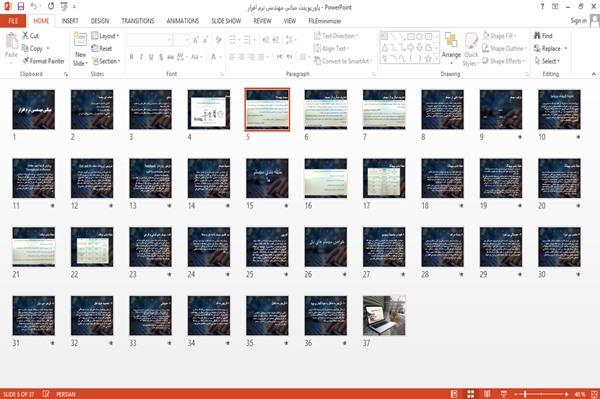Click the Undo arrow in the title bar
The width and height of the screenshot is (600, 399).
click(34, 6)
